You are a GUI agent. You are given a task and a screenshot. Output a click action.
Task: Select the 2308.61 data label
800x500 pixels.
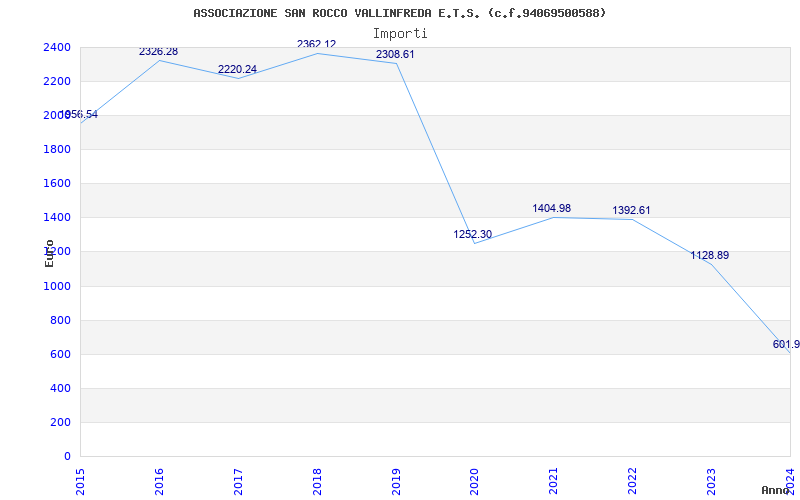pos(395,55)
